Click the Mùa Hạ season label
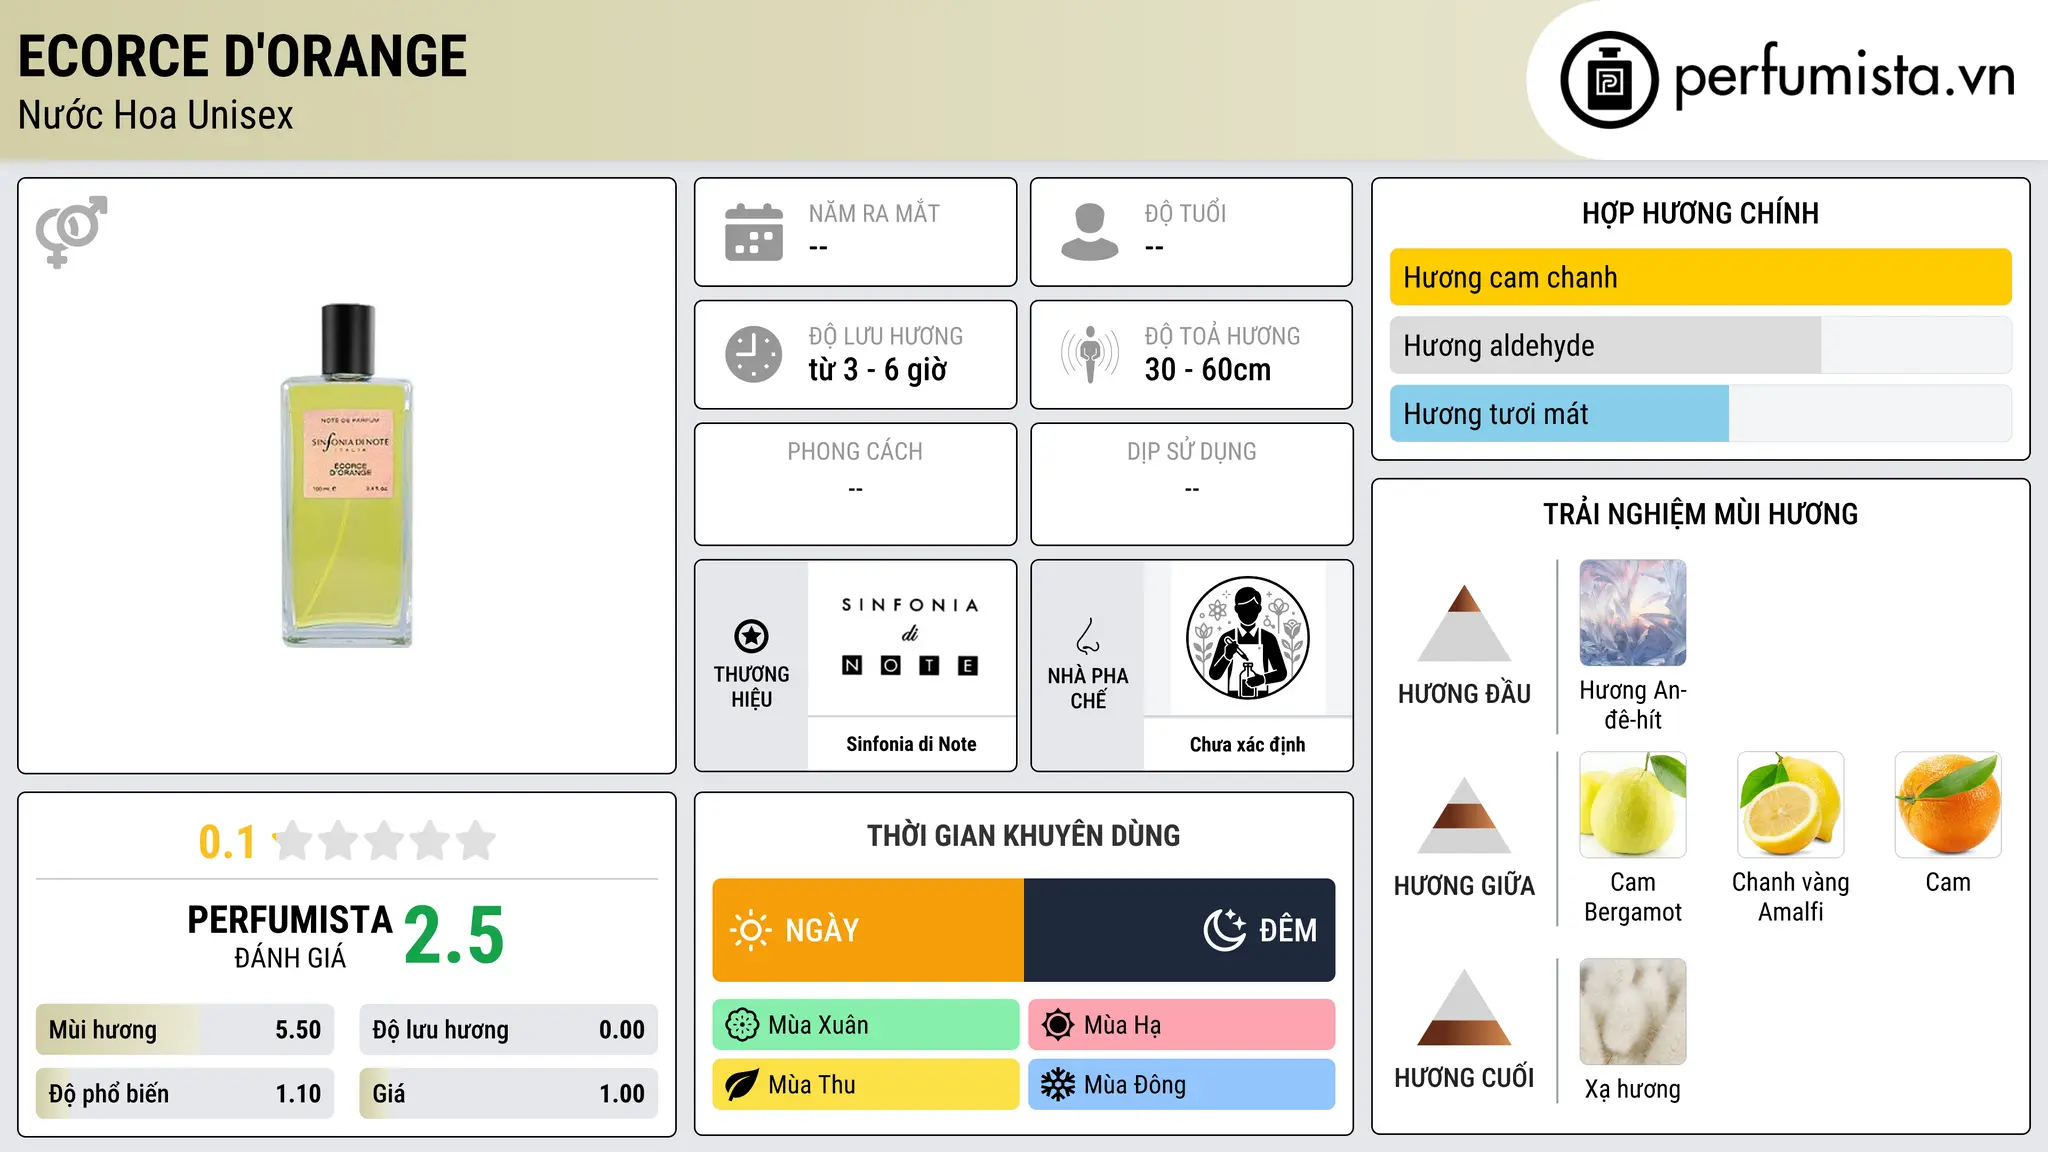 (x=1123, y=1025)
